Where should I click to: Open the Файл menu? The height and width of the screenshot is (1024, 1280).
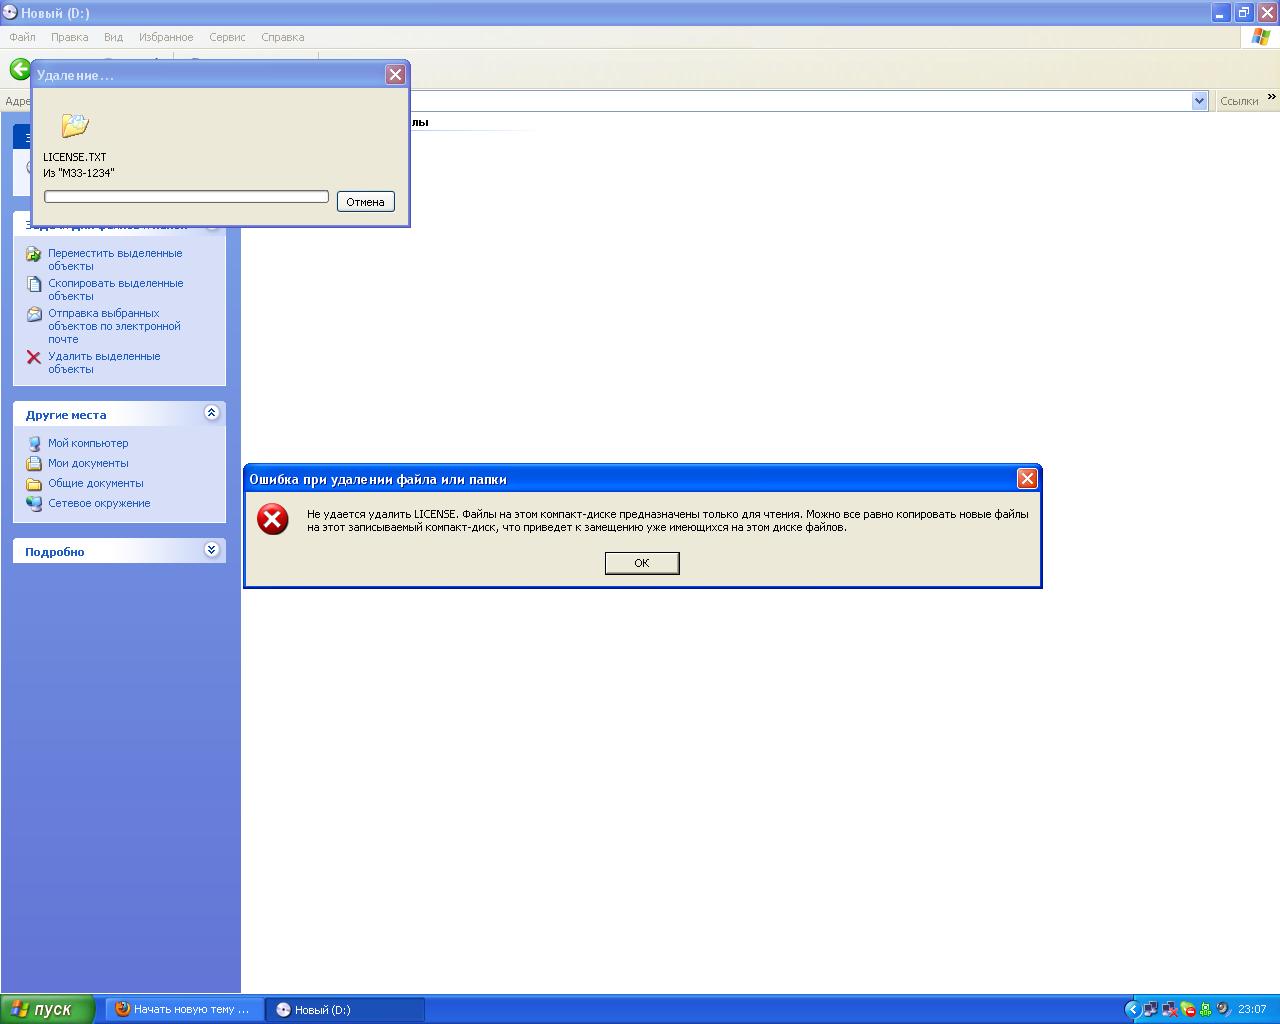pyautogui.click(x=22, y=37)
